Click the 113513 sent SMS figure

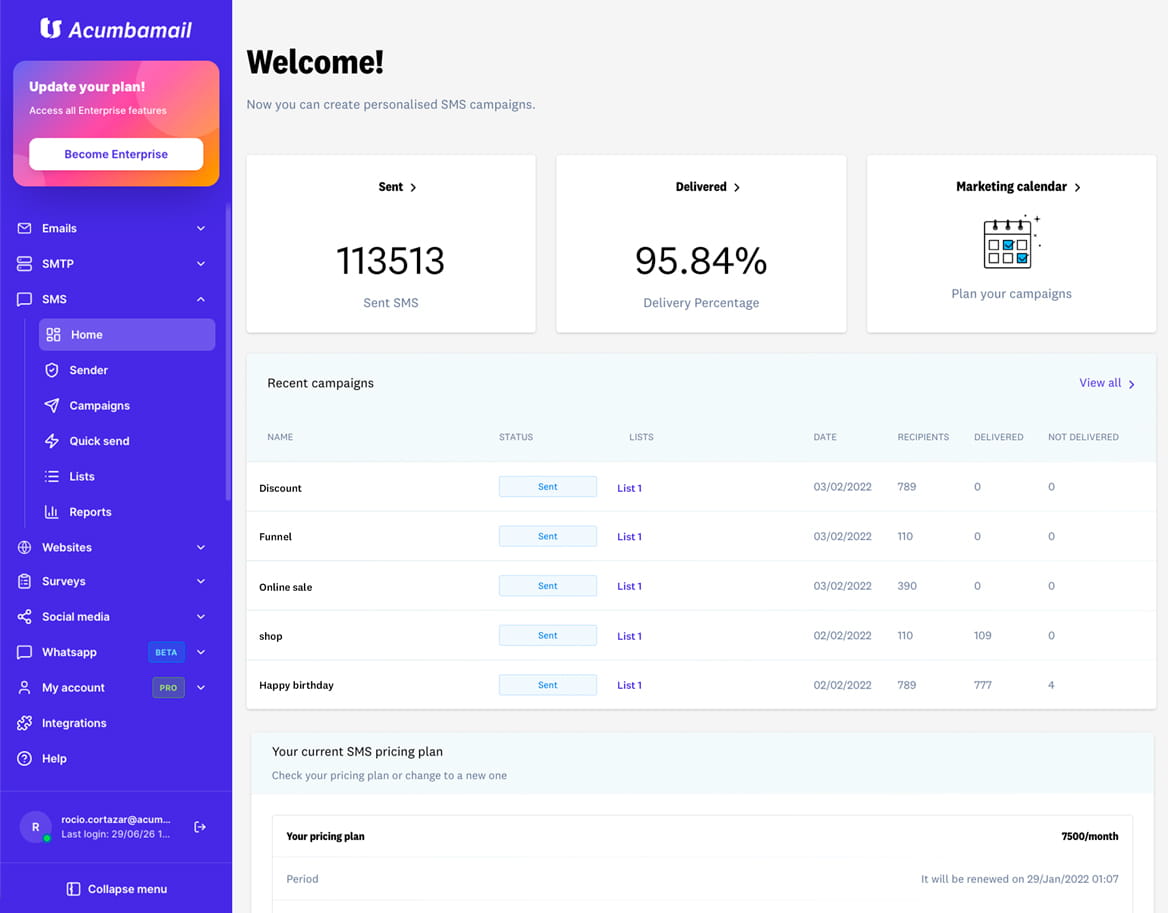[390, 261]
